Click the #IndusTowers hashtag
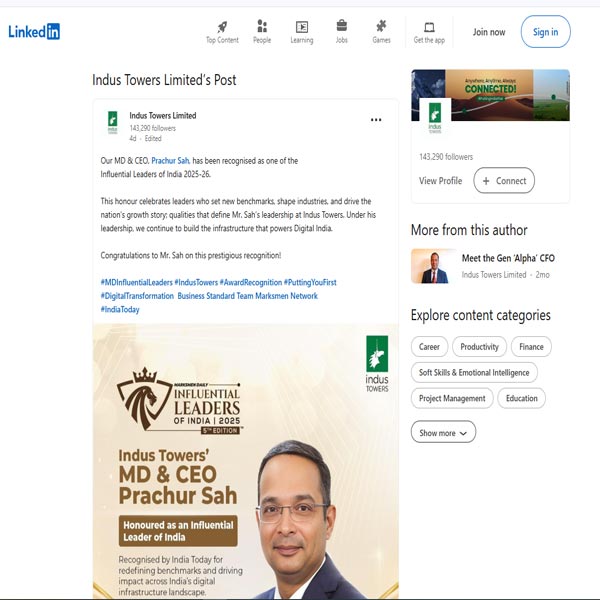The height and width of the screenshot is (600, 600). coord(196,282)
